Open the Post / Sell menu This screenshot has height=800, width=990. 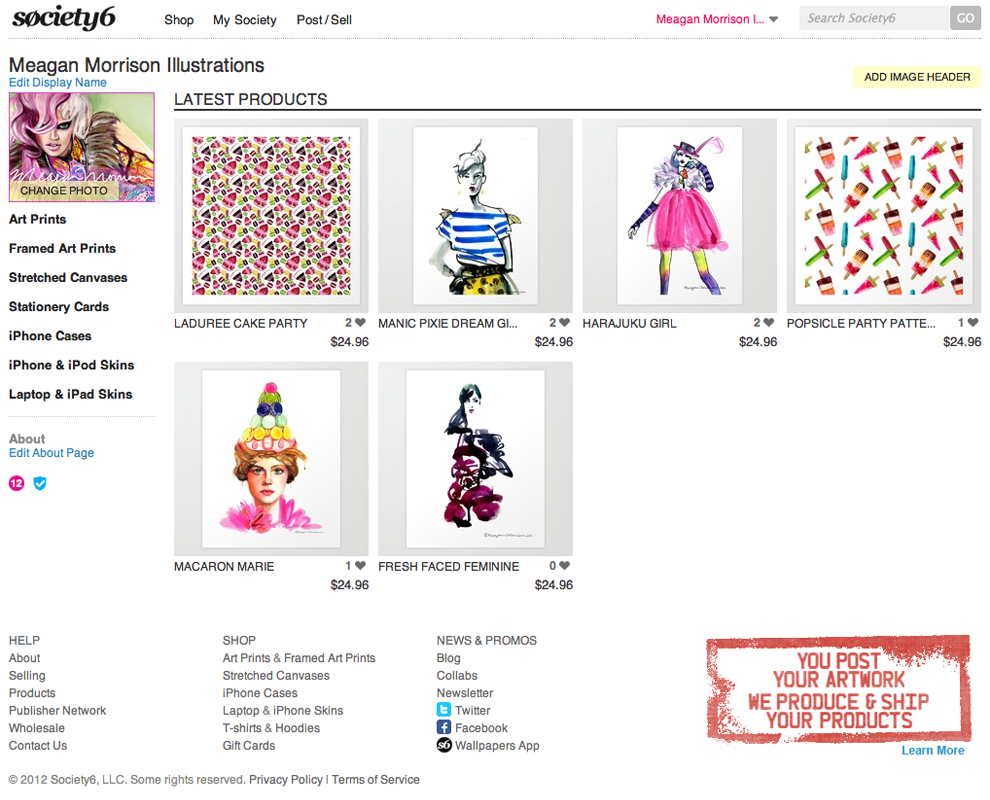324,20
